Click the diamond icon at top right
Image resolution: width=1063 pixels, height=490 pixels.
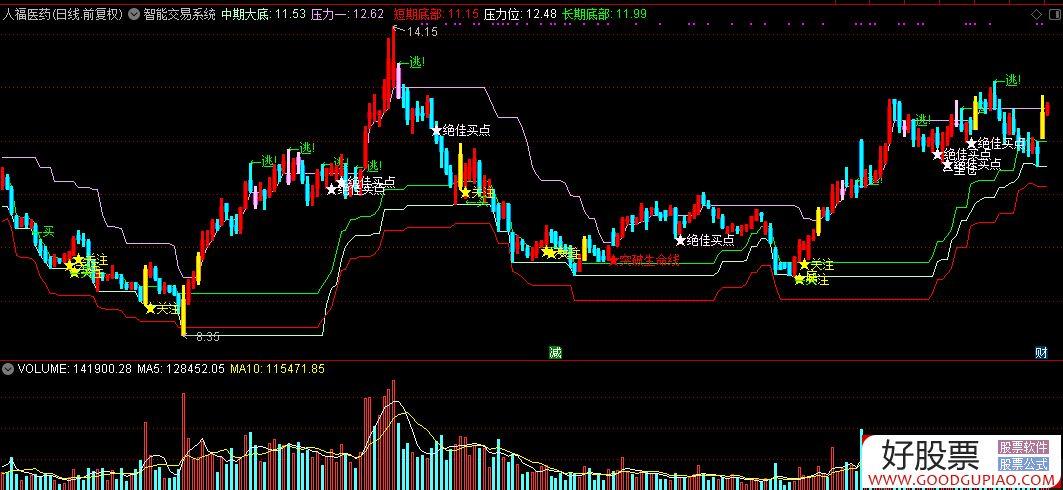1036,14
